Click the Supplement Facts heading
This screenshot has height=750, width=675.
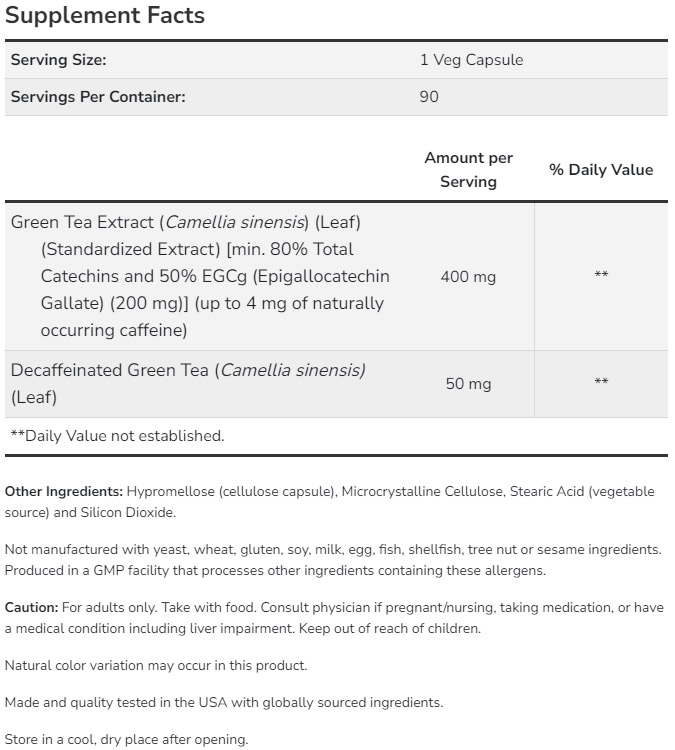(x=105, y=15)
